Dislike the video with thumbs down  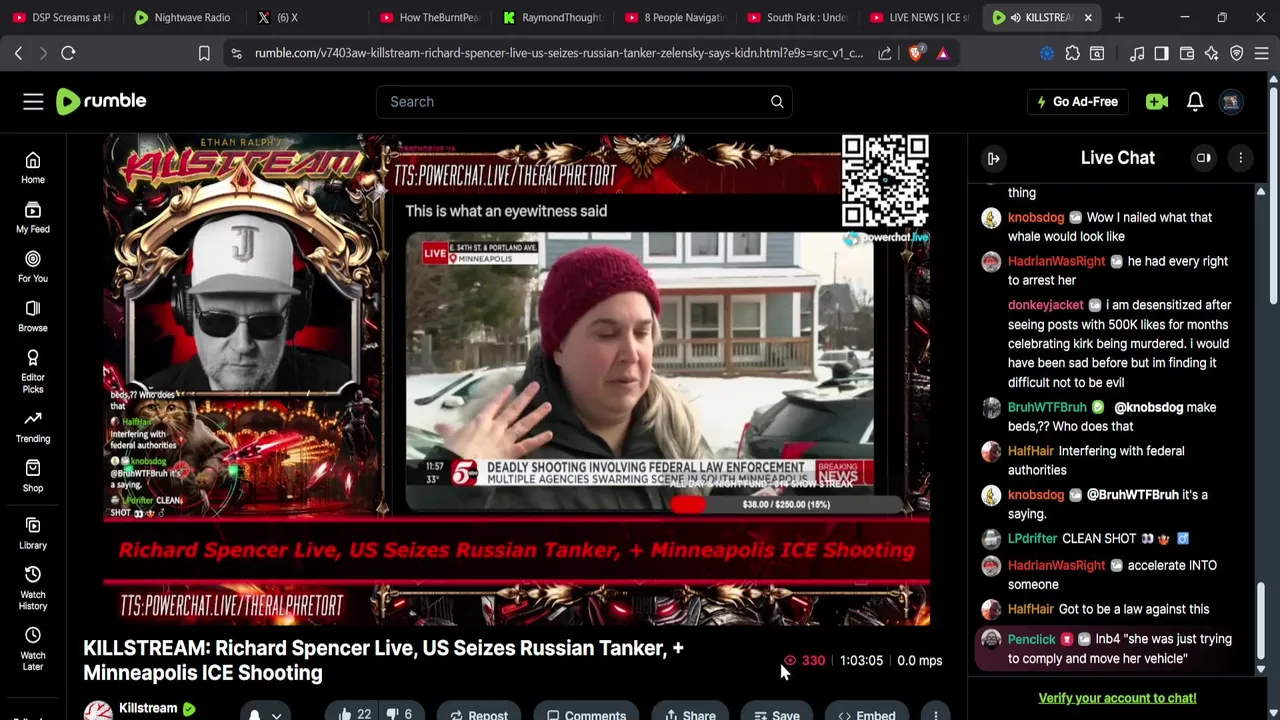coord(399,714)
